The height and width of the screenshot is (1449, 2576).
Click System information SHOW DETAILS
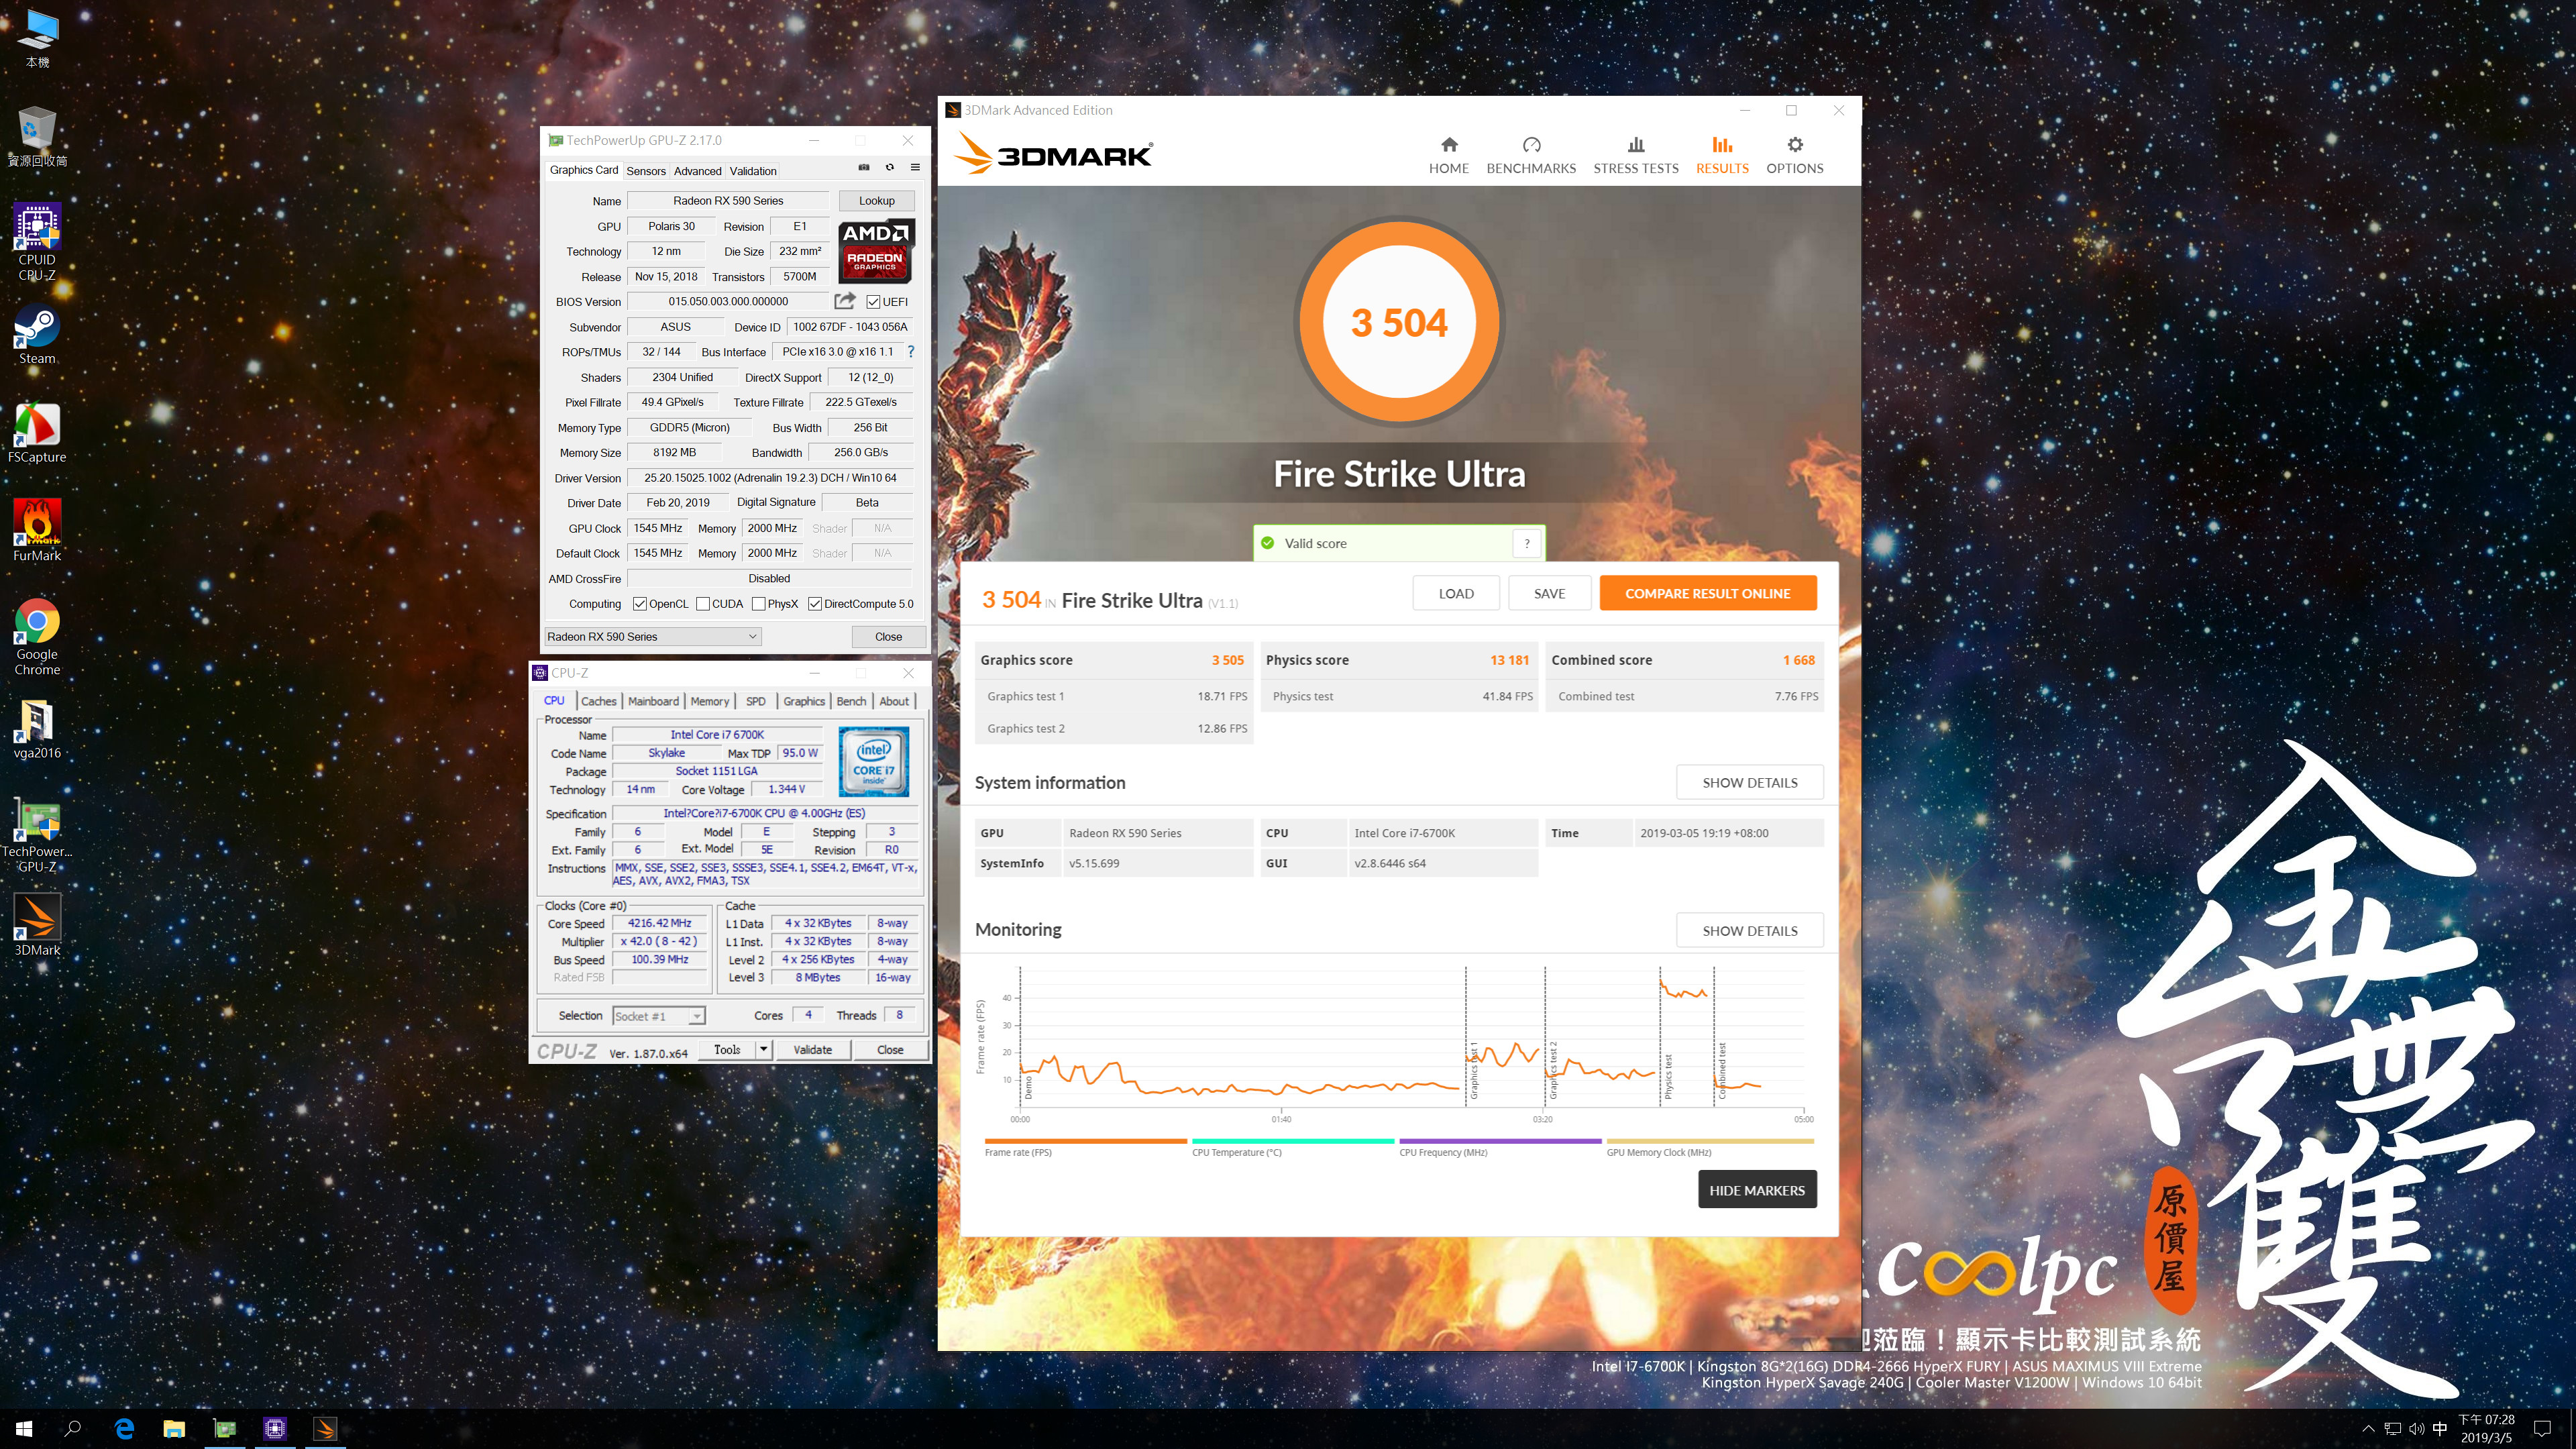click(1749, 783)
